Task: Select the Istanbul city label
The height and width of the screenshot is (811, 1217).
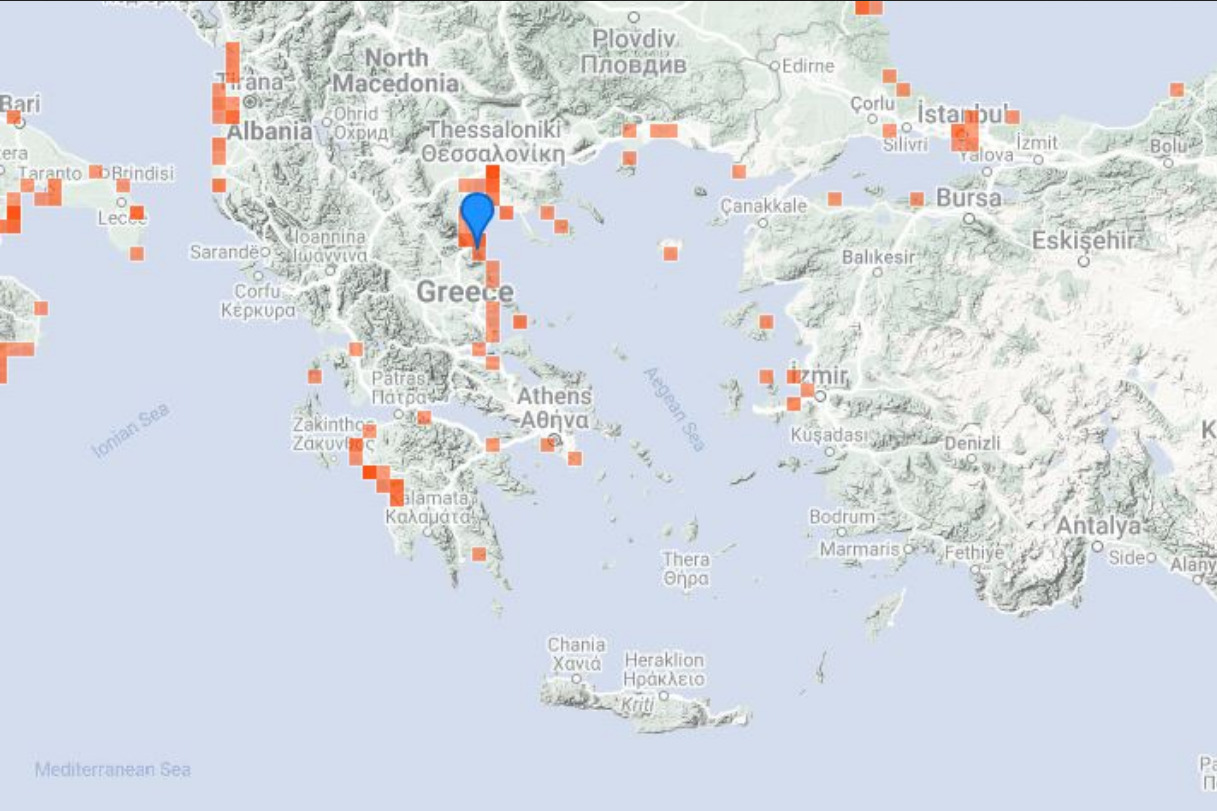Action: 966,113
